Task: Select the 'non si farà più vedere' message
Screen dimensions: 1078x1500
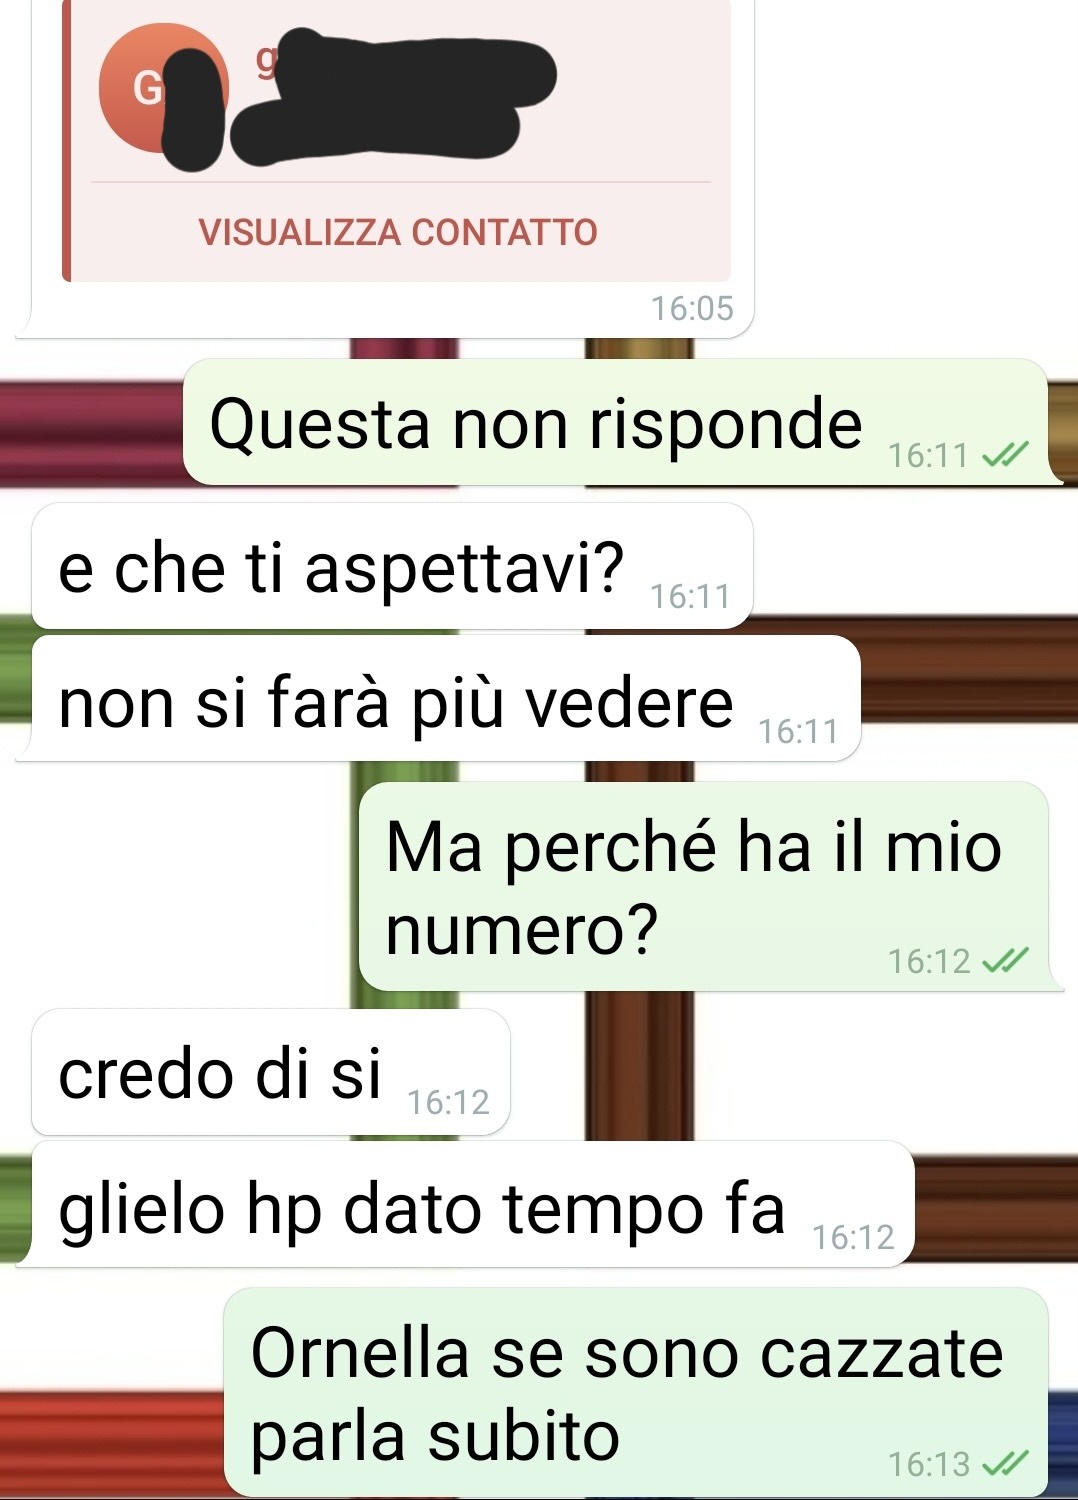Action: [446, 699]
